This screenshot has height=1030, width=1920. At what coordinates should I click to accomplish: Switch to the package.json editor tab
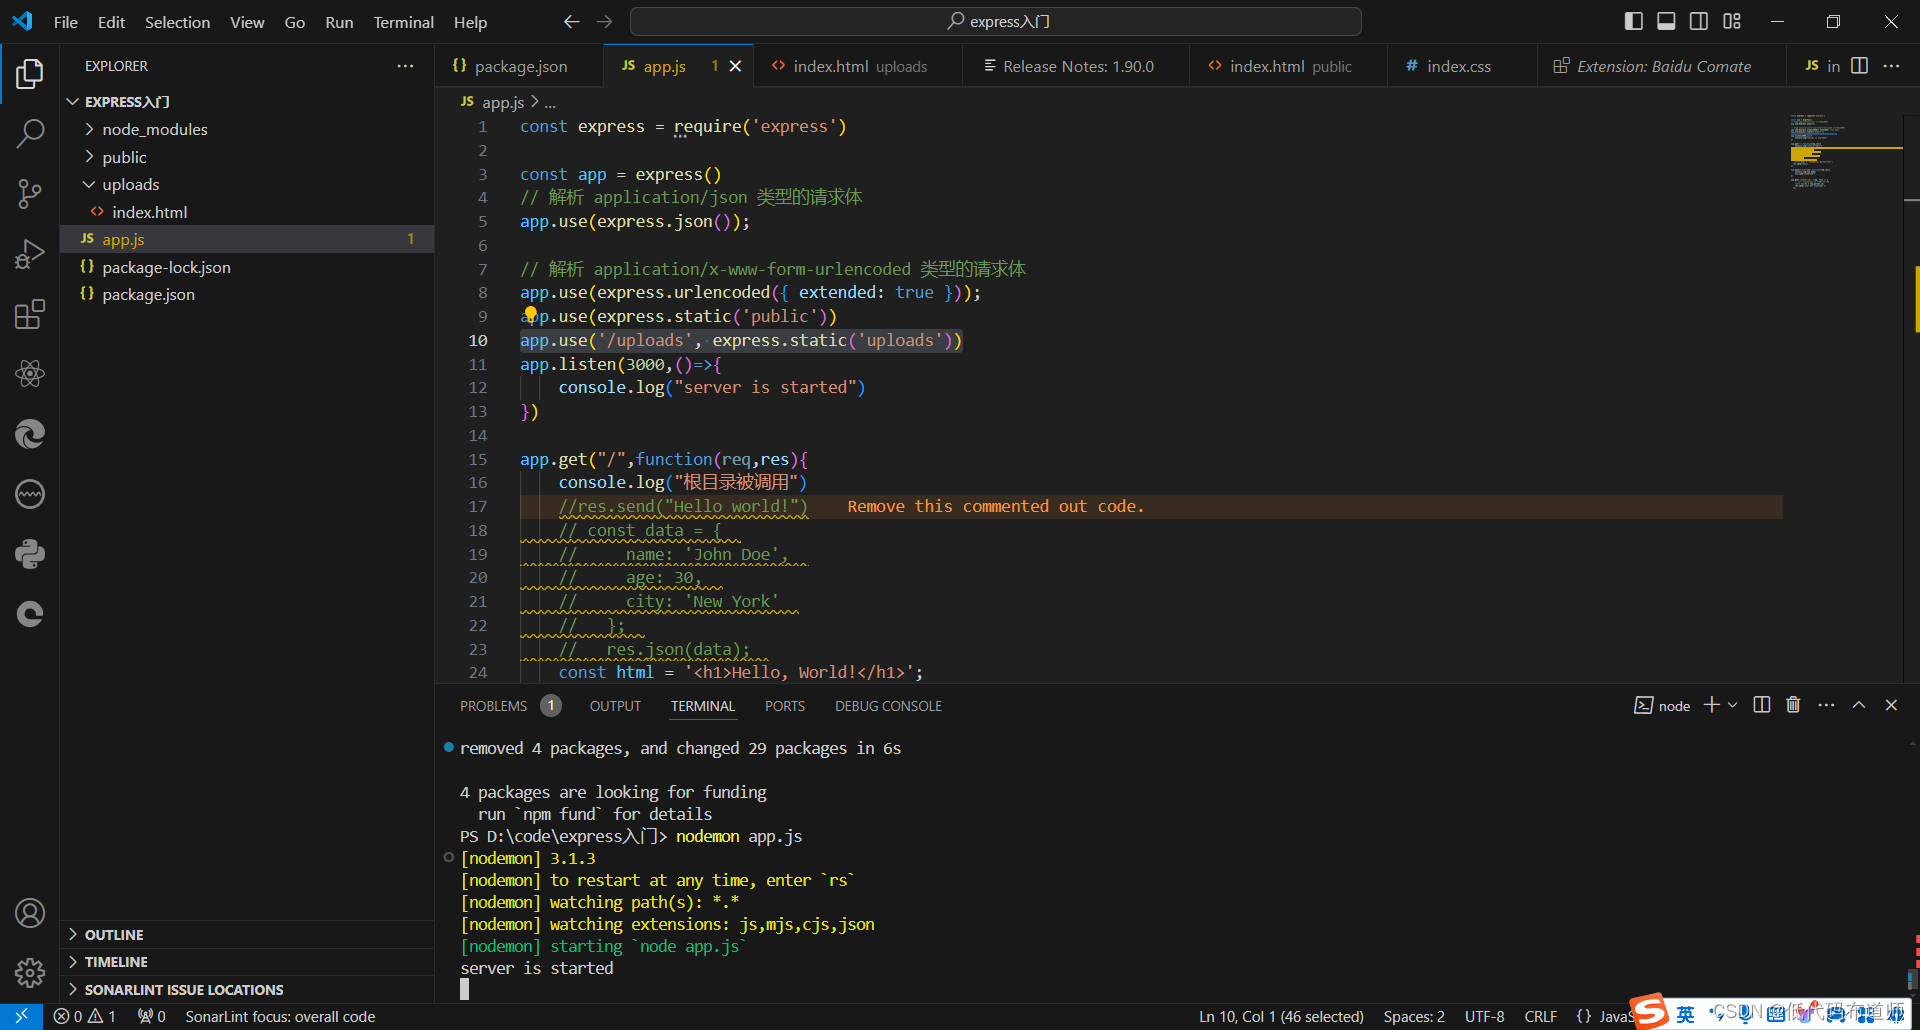[x=519, y=66]
